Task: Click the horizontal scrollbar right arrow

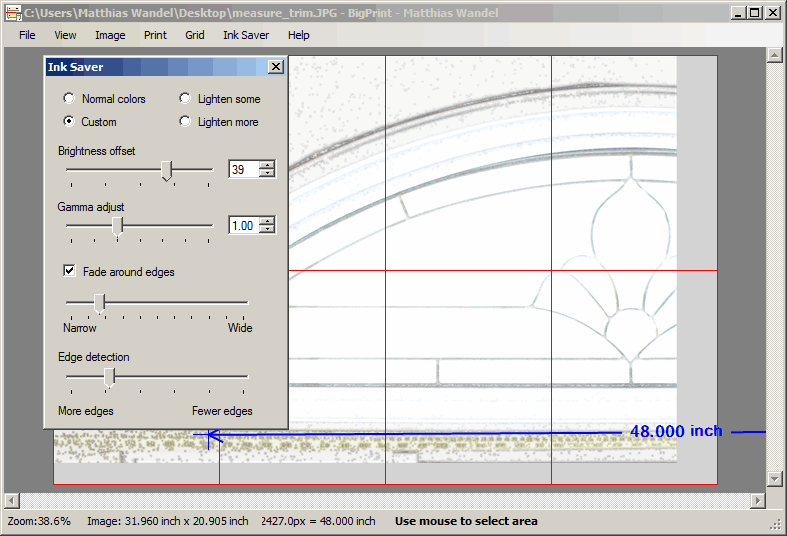Action: [x=756, y=499]
